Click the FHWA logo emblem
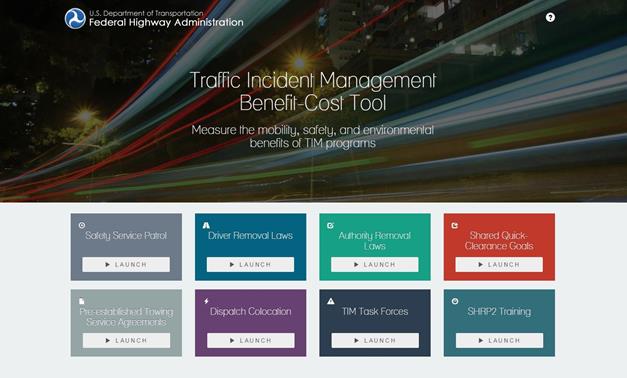The height and width of the screenshot is (378, 627). coord(75,18)
